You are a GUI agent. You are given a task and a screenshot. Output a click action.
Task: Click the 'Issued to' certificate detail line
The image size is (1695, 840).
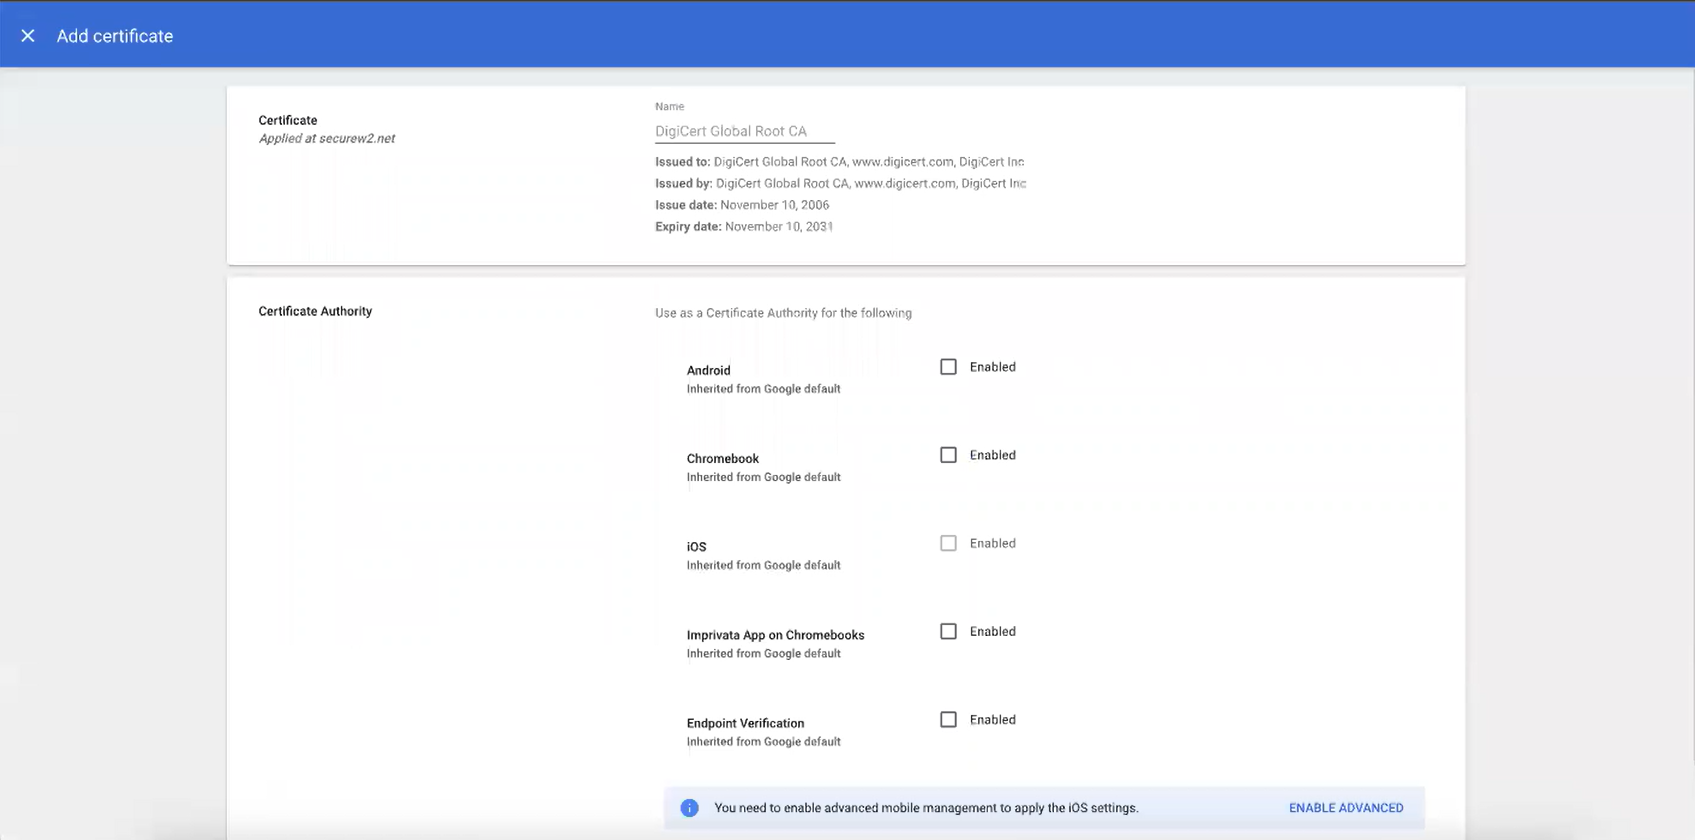pos(839,162)
